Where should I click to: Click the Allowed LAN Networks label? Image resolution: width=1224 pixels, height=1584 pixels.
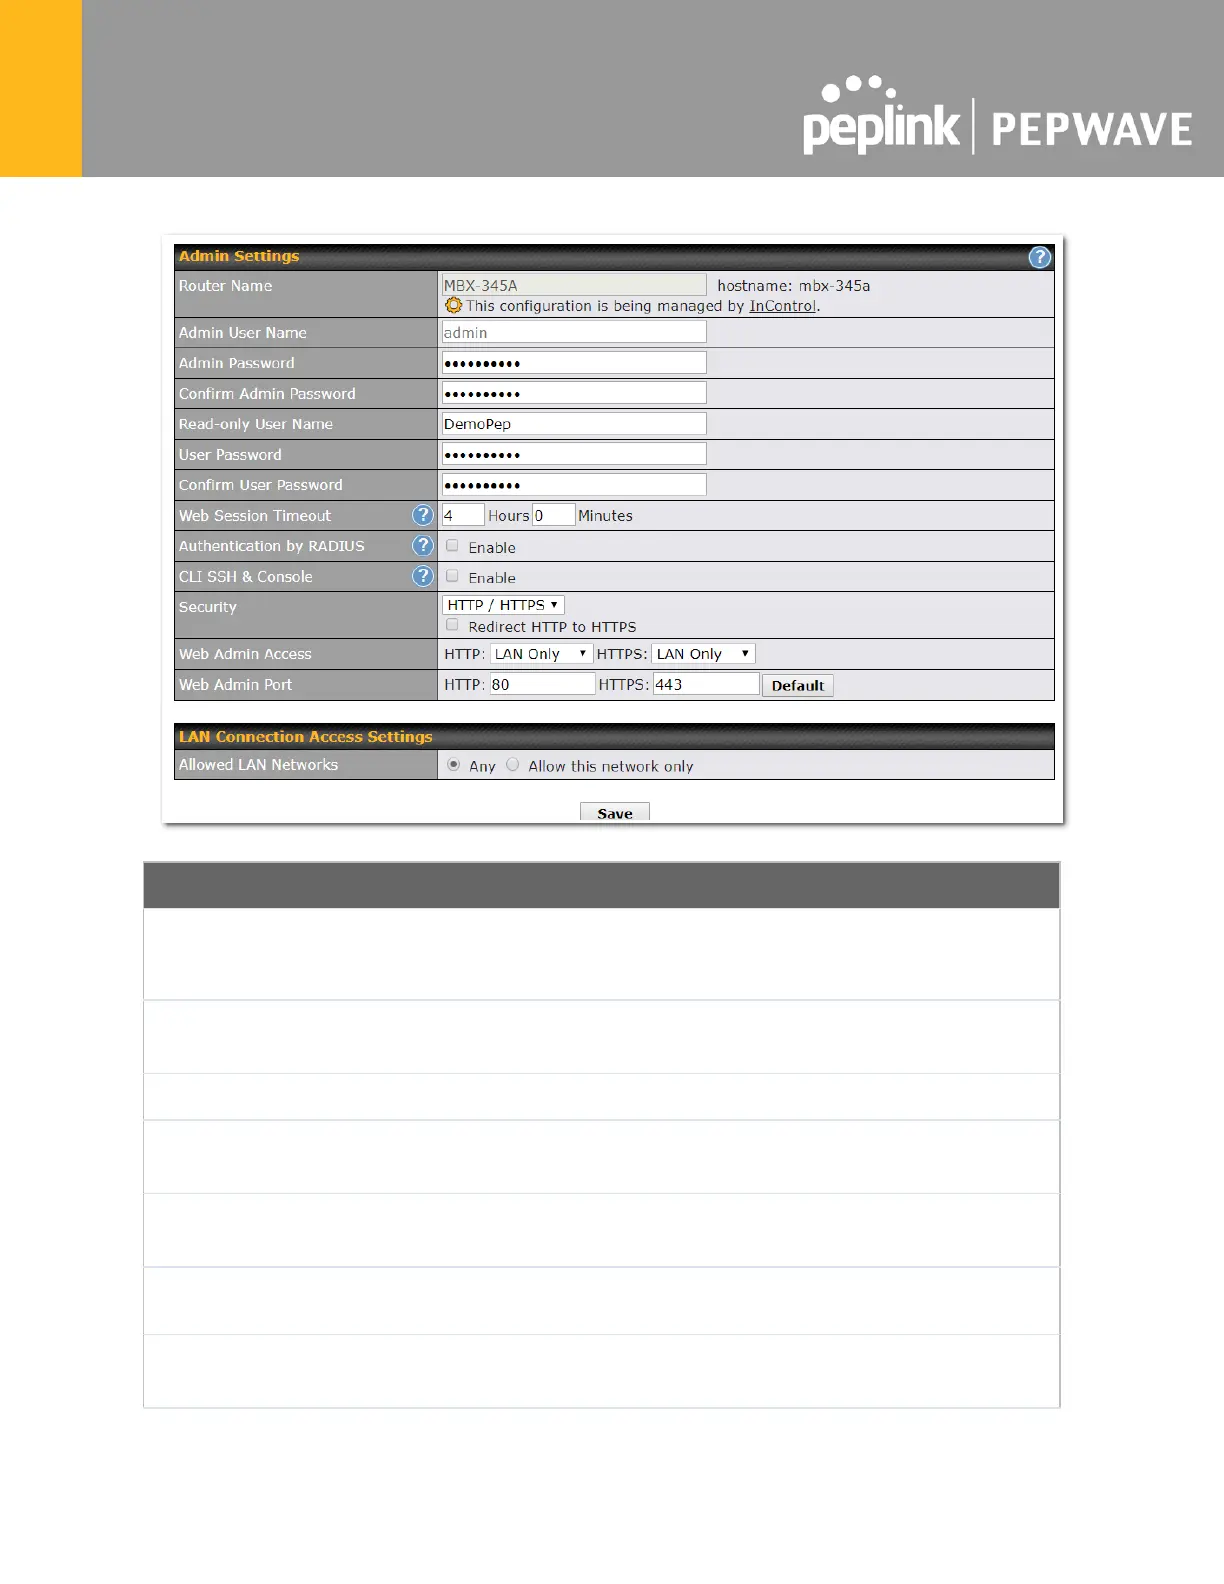258,765
